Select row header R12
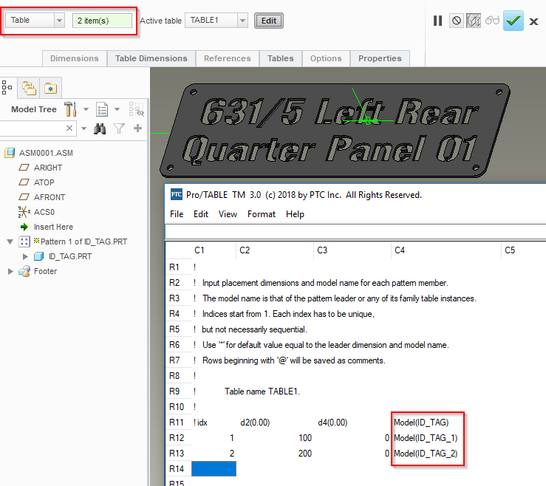 [179, 438]
